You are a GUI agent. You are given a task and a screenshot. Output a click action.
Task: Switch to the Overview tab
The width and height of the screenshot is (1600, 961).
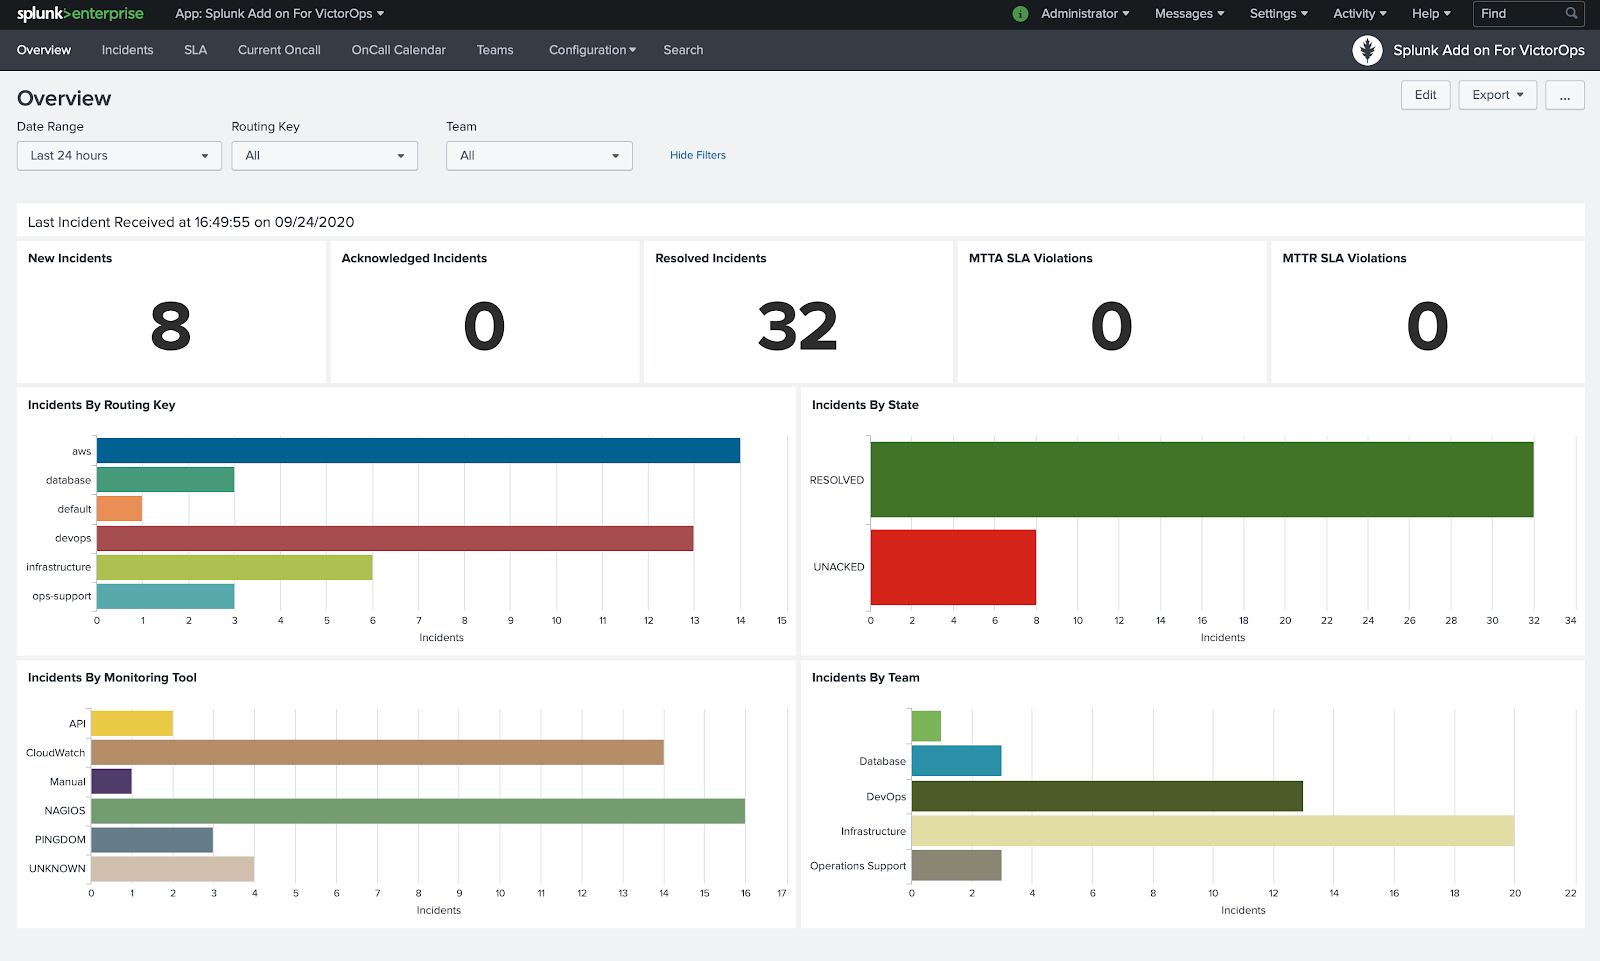tap(44, 50)
